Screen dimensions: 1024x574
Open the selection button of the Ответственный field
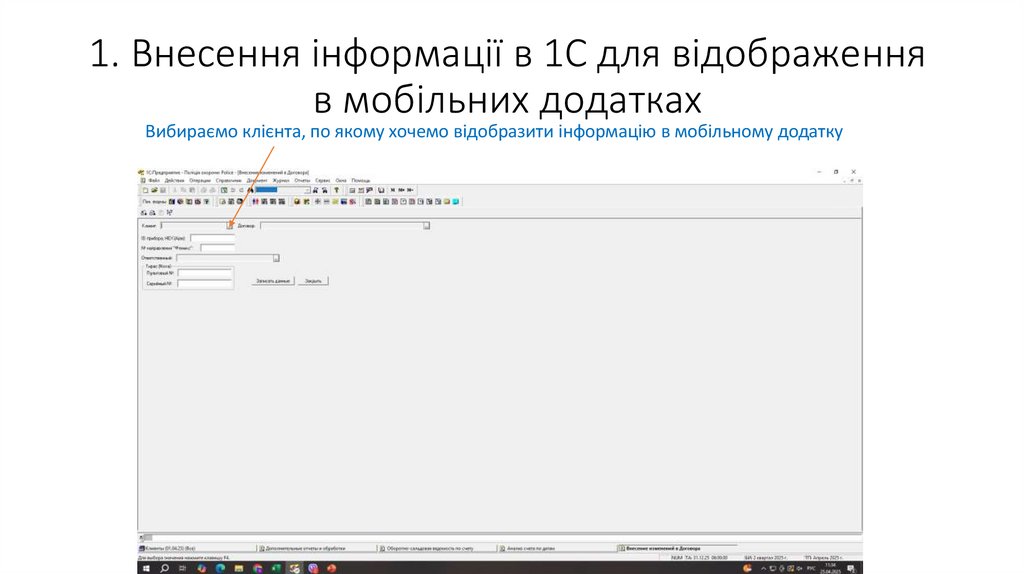point(276,258)
